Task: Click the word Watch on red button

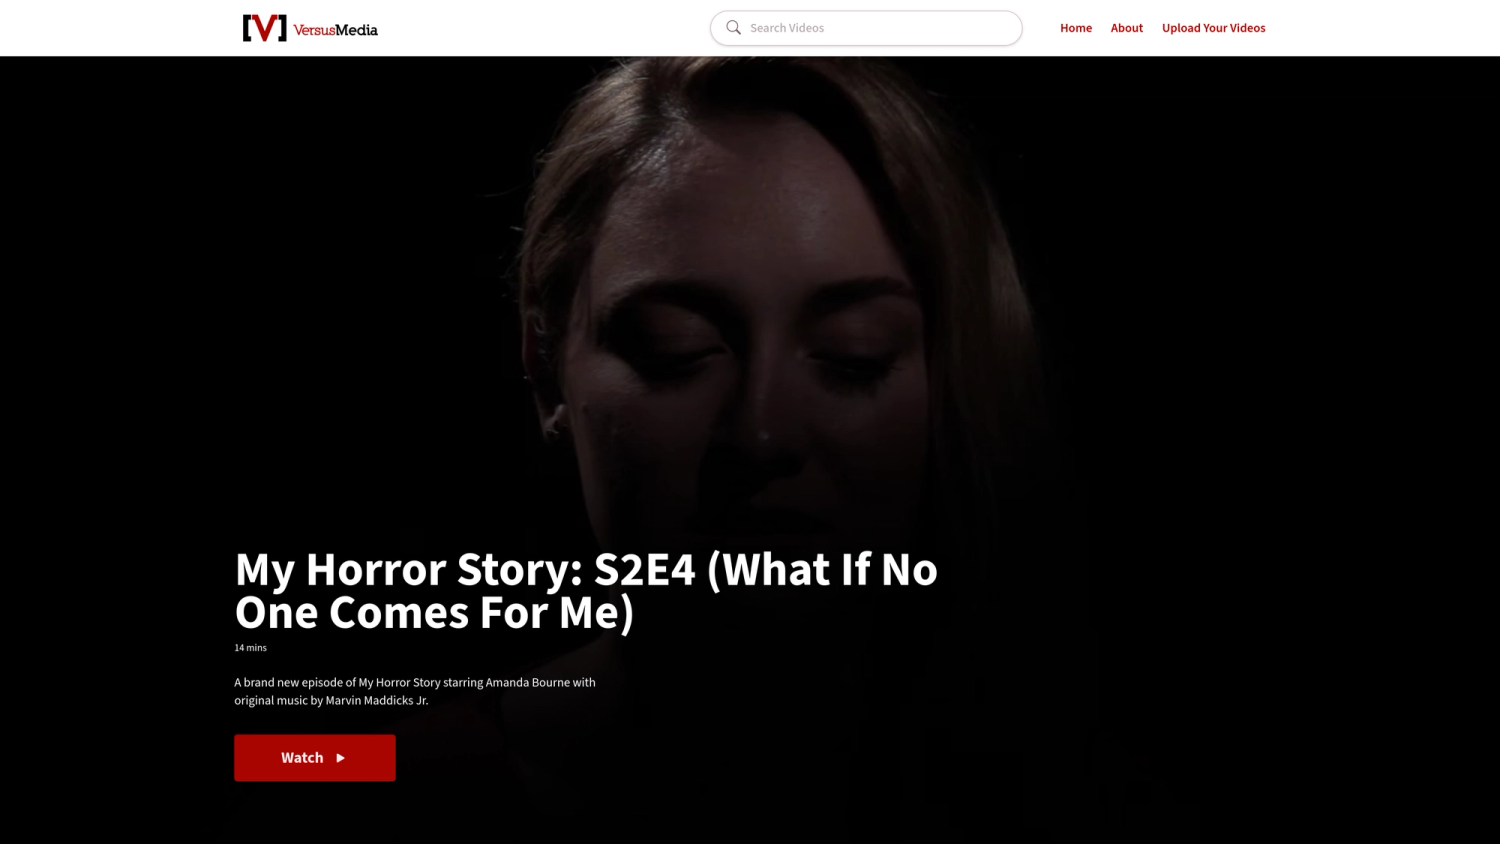Action: [302, 758]
